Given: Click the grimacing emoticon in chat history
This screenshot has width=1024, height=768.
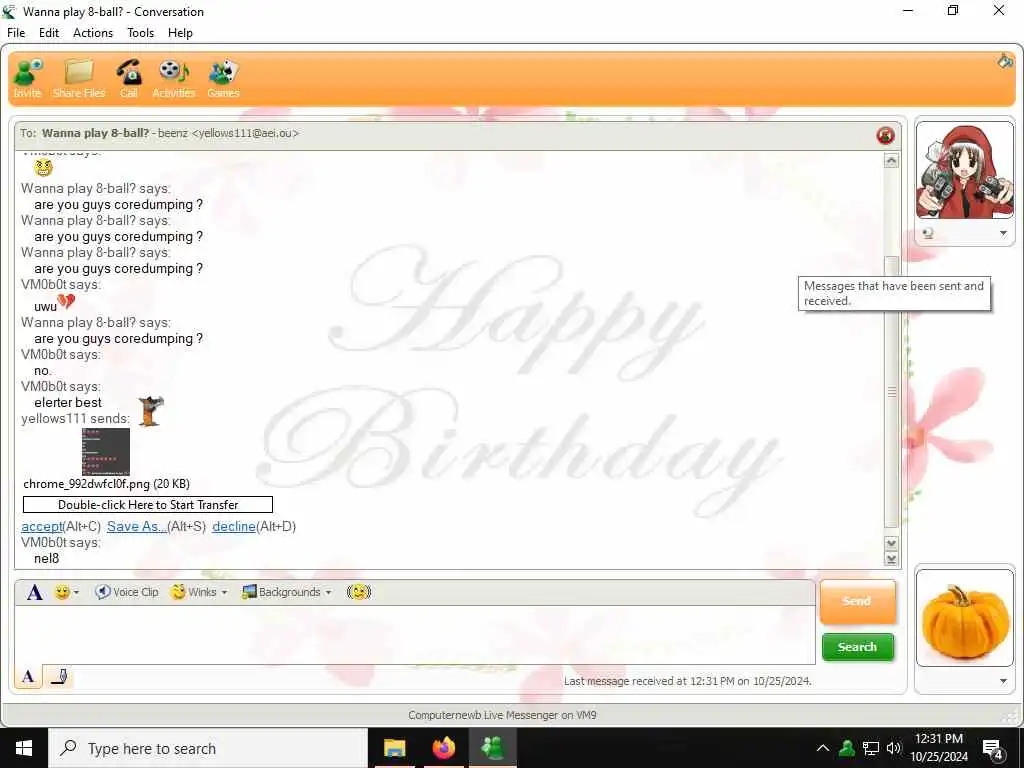Looking at the screenshot, I should (x=43, y=168).
